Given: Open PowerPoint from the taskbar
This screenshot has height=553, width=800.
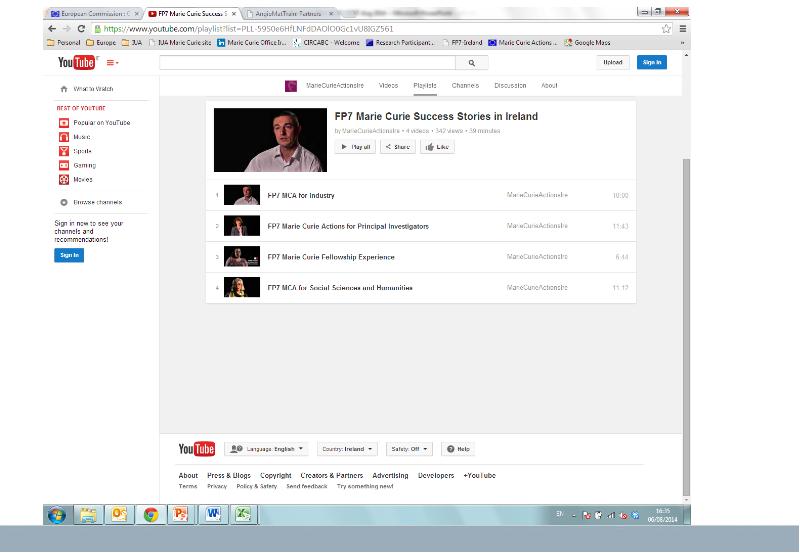Looking at the screenshot, I should click(181, 515).
